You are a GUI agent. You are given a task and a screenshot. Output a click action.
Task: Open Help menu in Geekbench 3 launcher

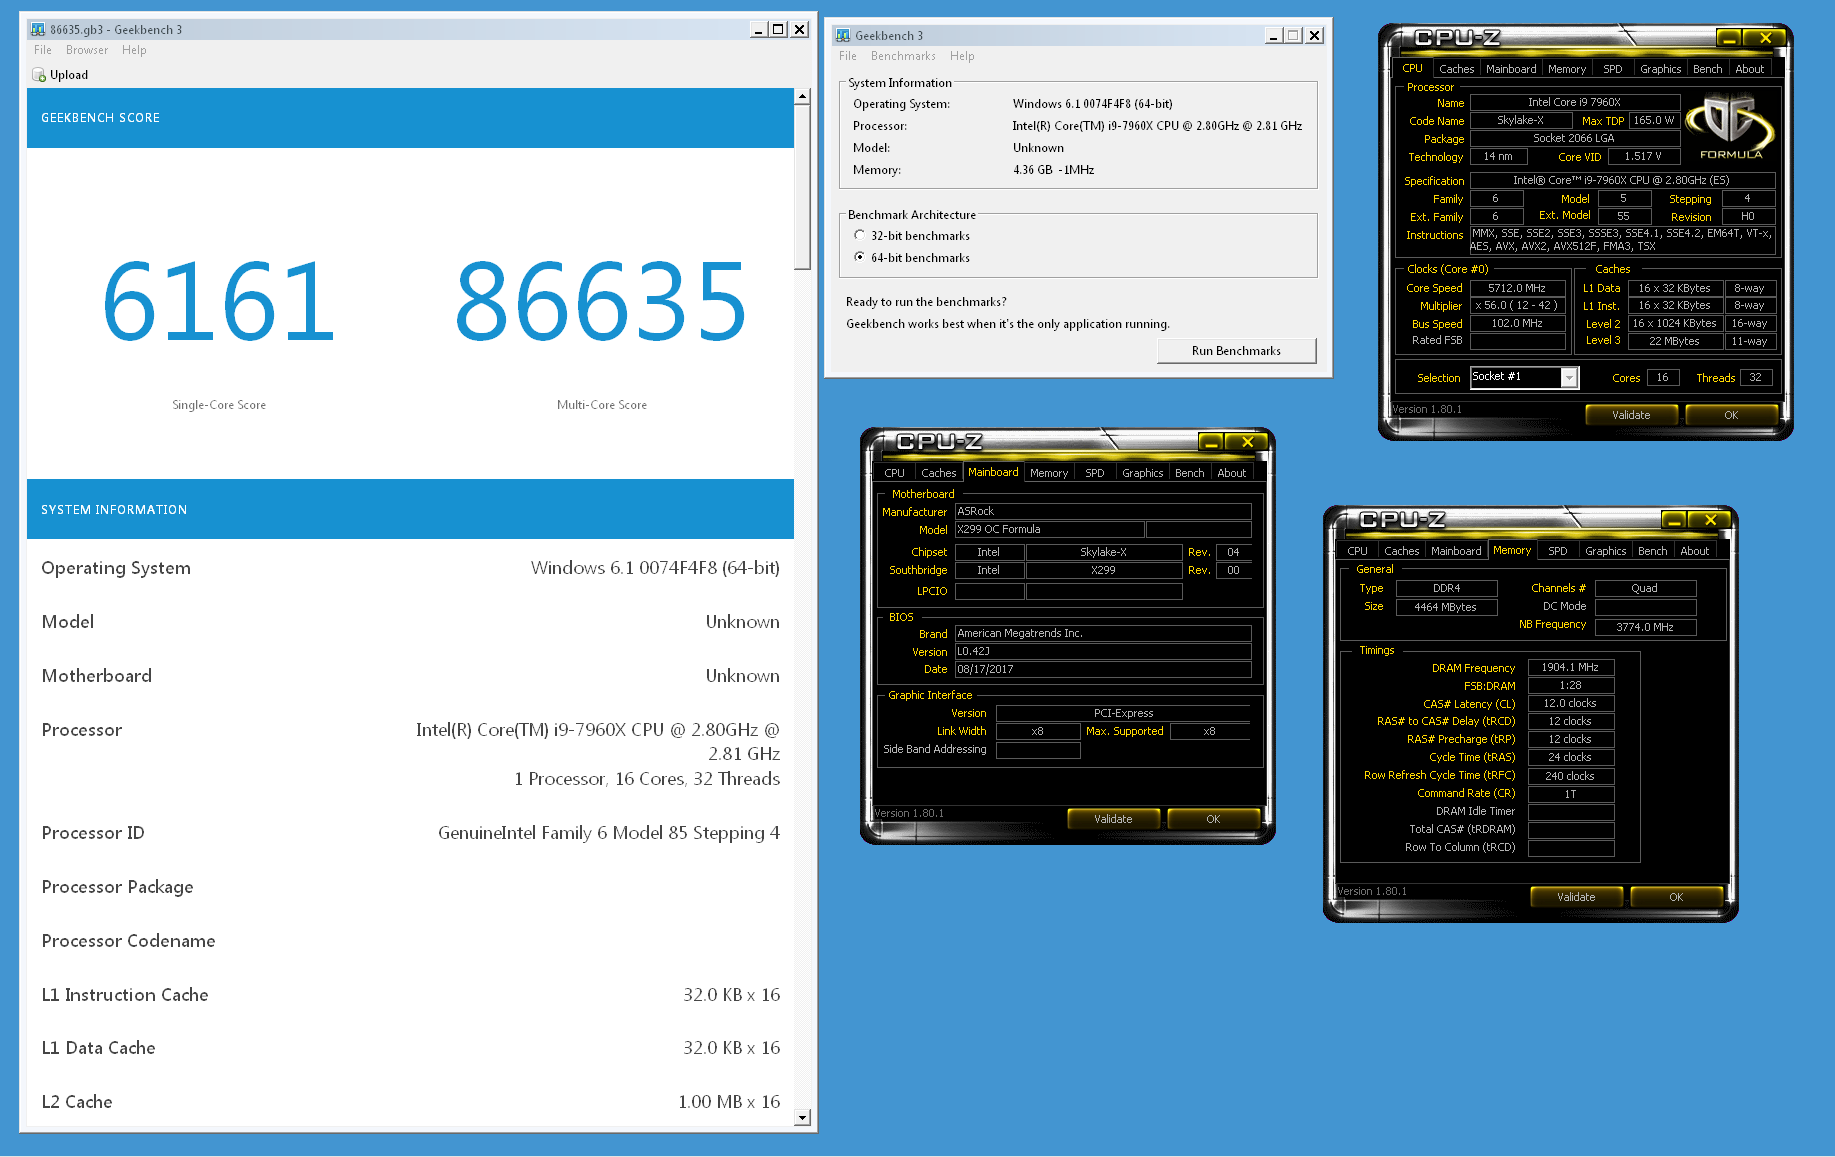(962, 56)
